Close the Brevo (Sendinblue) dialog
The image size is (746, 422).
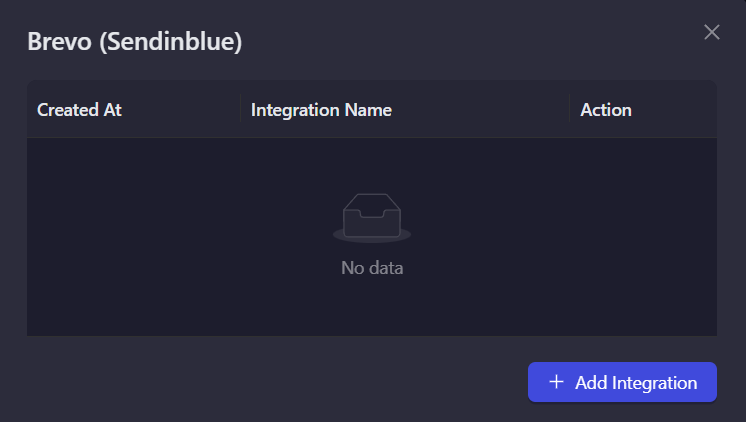pos(711,32)
